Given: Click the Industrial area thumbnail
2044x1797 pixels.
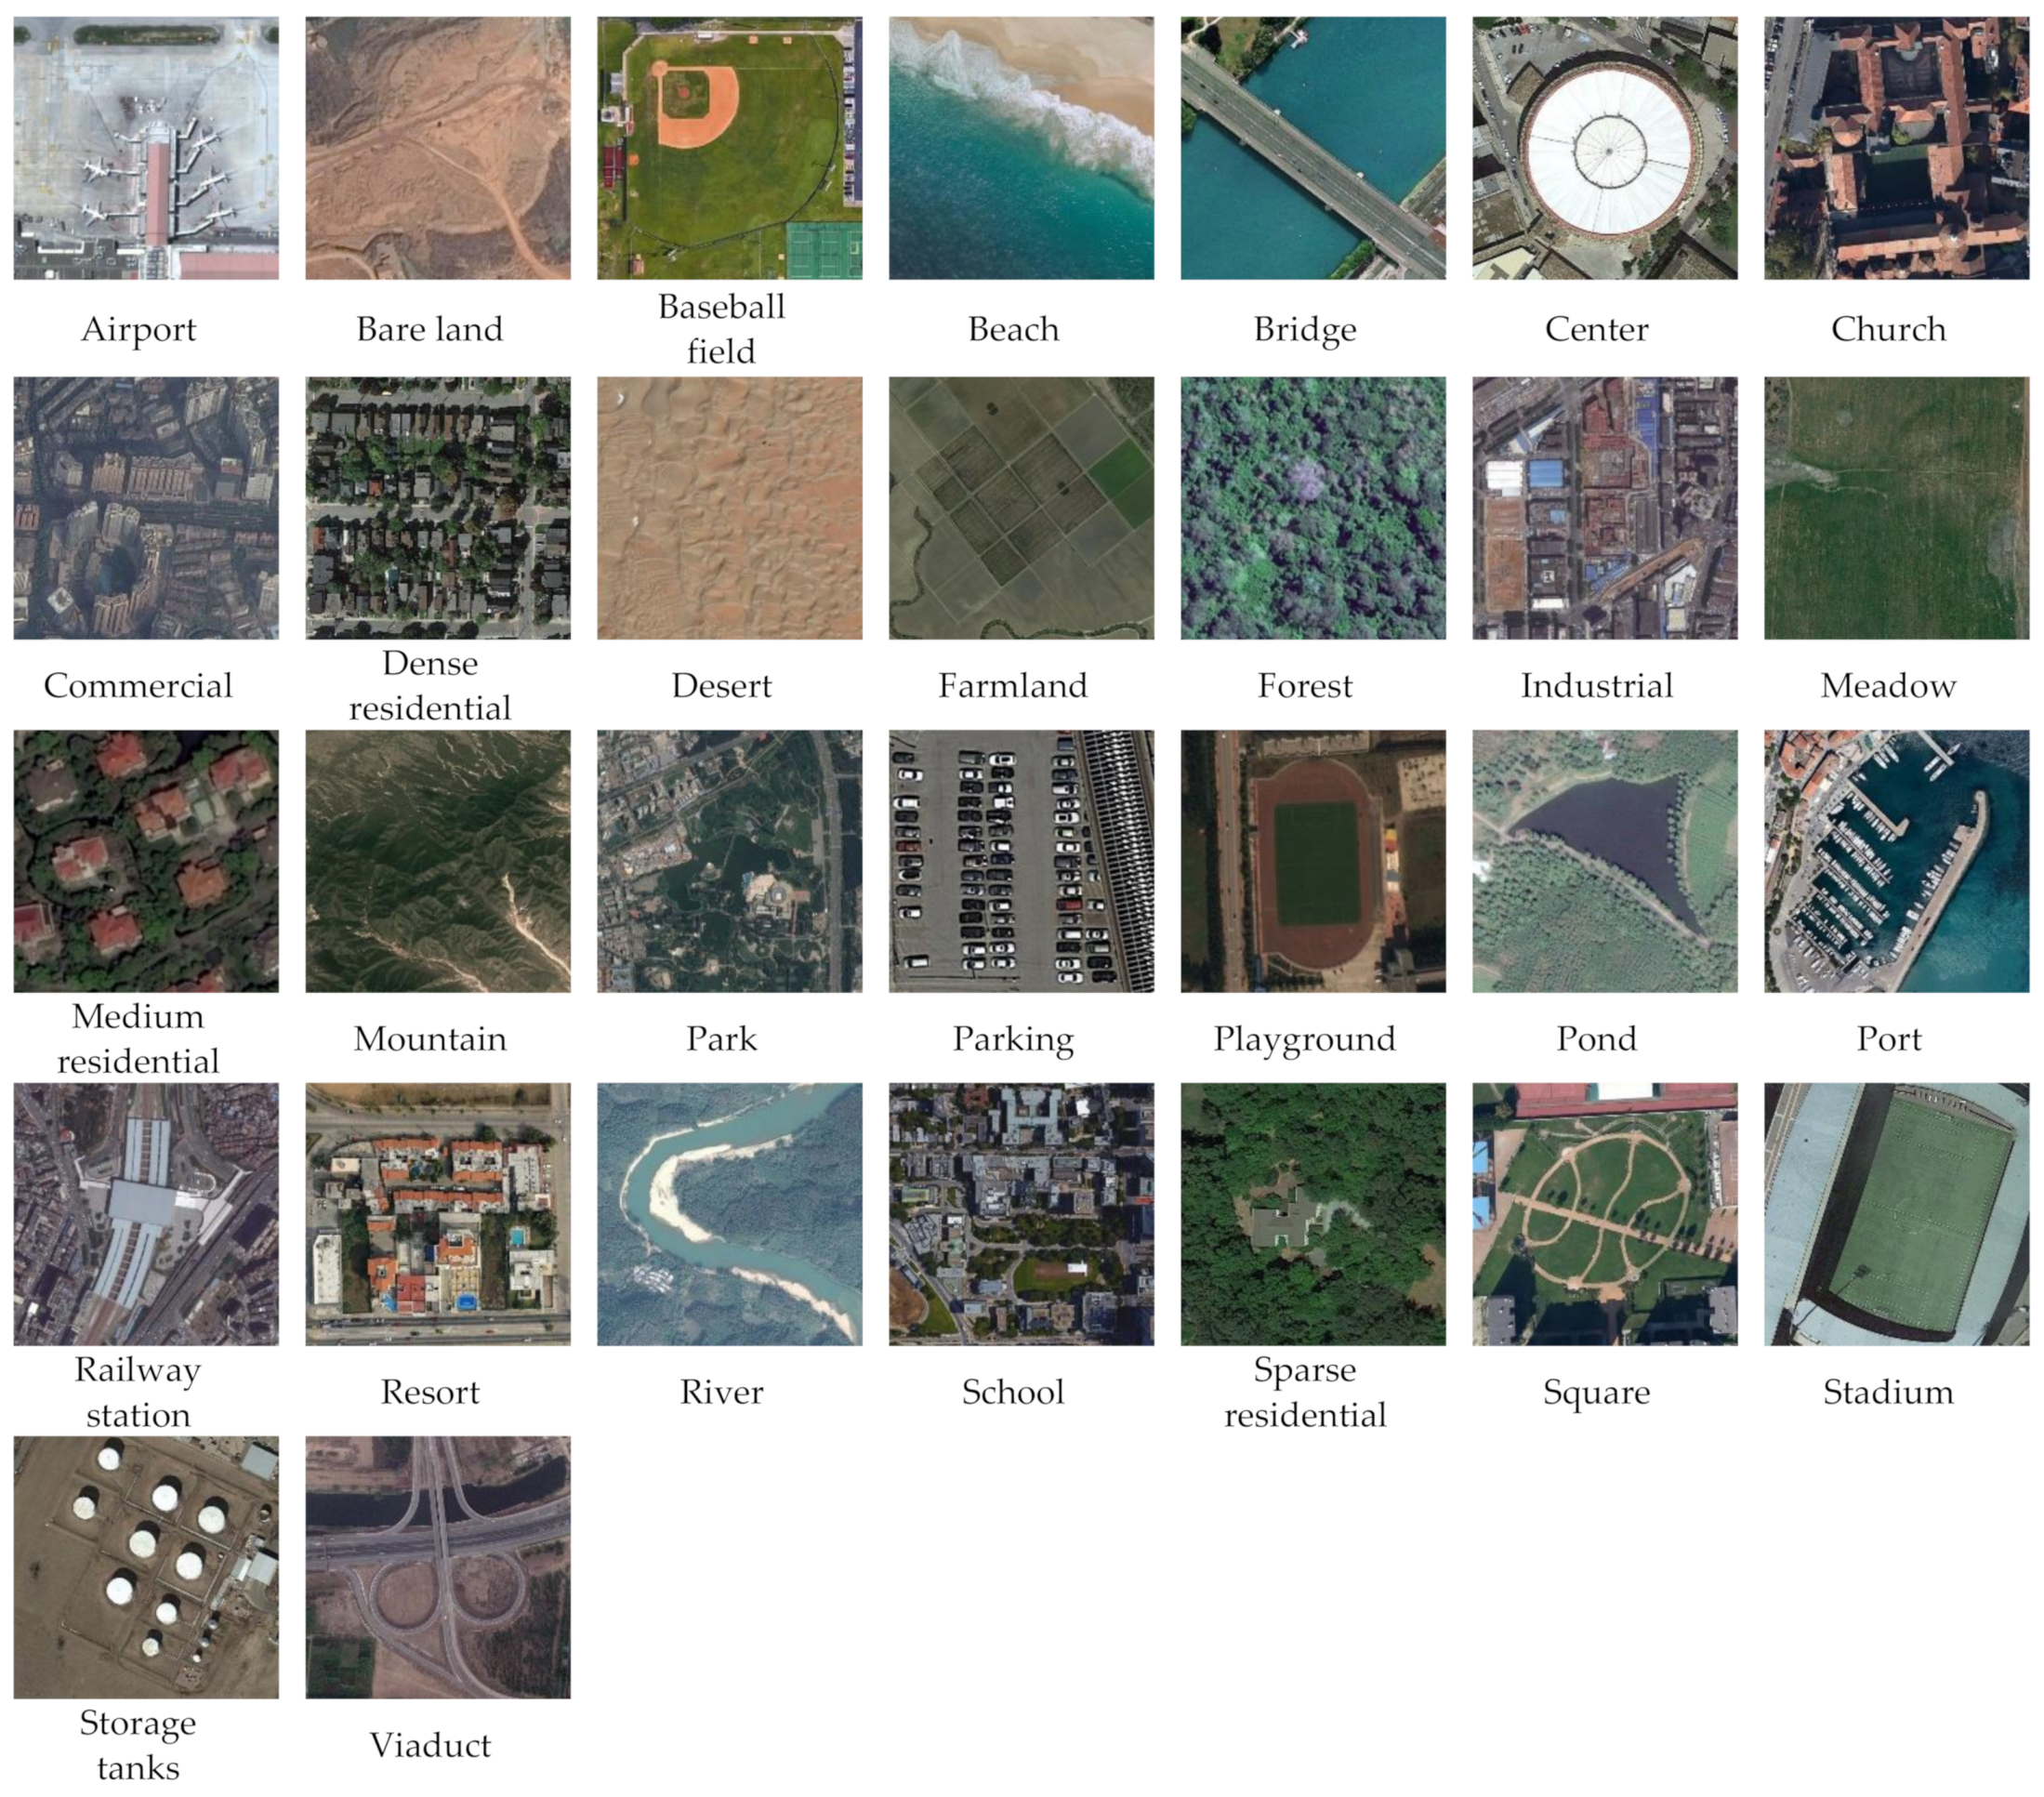Looking at the screenshot, I should (1605, 508).
